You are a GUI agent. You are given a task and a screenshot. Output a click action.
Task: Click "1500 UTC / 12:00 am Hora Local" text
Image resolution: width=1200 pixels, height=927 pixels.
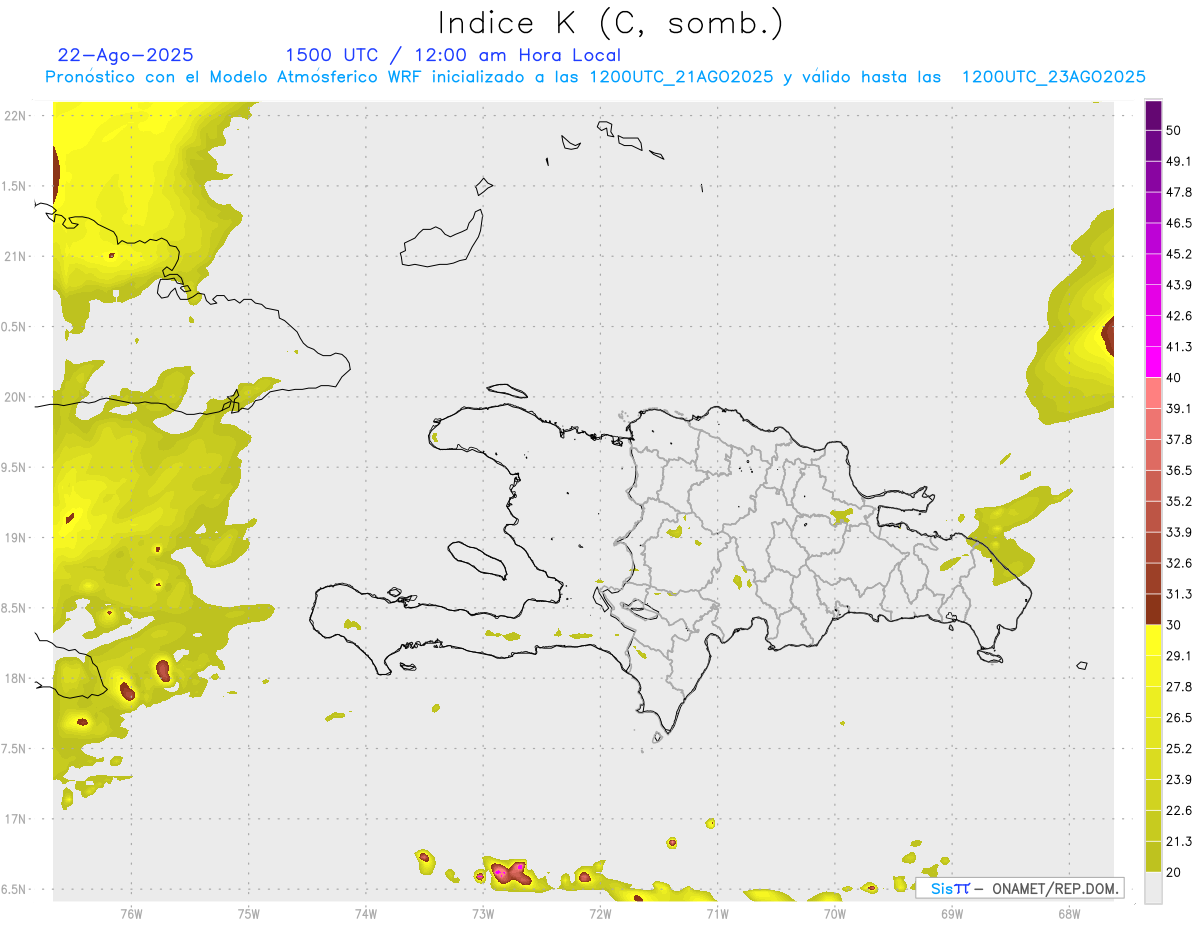(x=453, y=55)
